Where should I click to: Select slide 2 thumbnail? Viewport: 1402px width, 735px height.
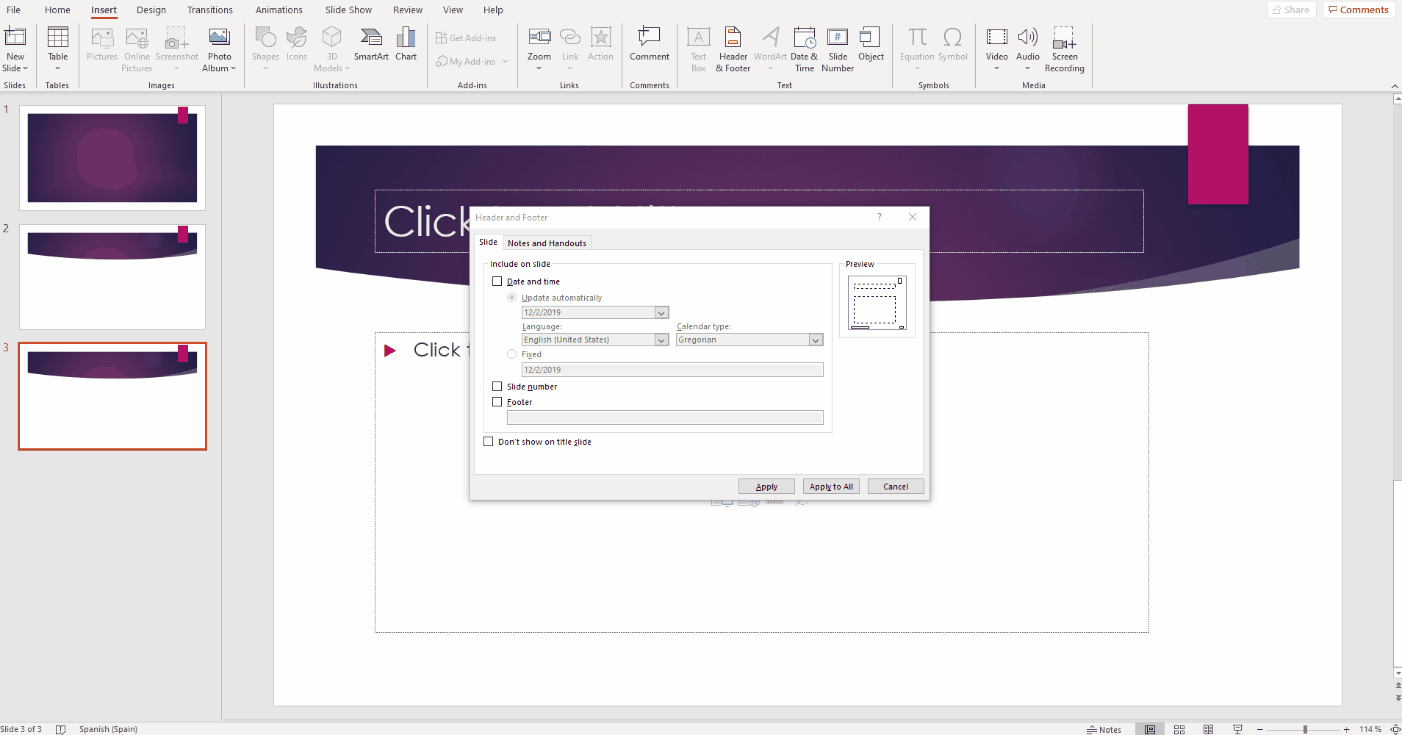112,277
